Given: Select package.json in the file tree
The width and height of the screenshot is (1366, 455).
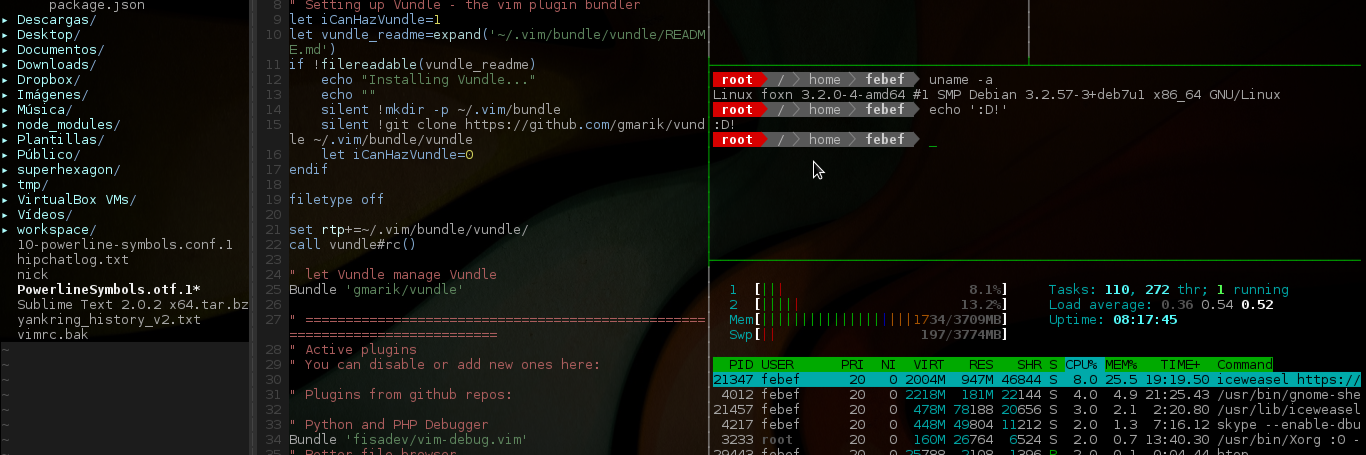Looking at the screenshot, I should (x=96, y=5).
